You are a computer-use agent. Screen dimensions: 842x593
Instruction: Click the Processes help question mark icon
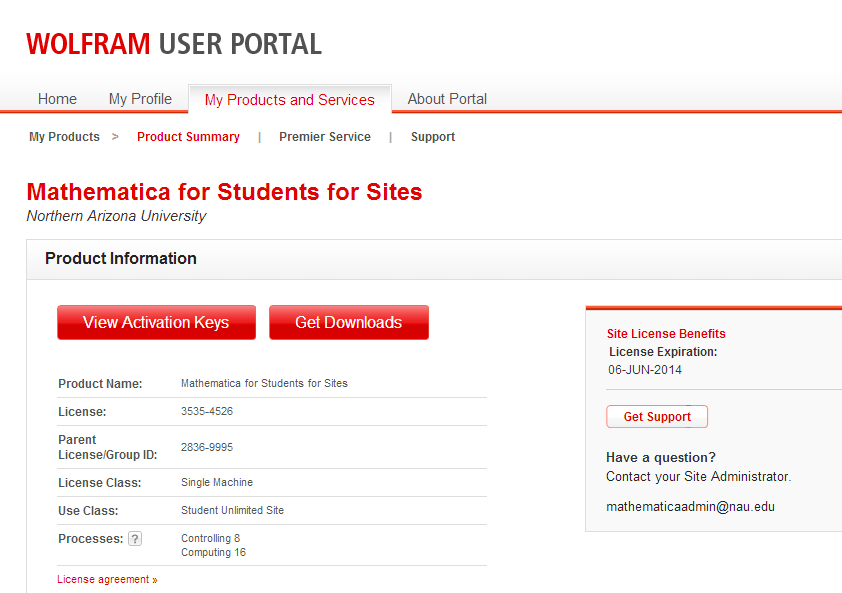point(135,538)
